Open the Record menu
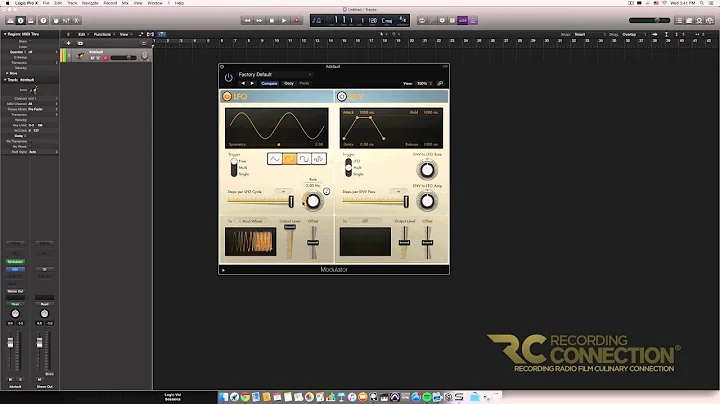Screen dimensions: 720x404 point(110,3)
